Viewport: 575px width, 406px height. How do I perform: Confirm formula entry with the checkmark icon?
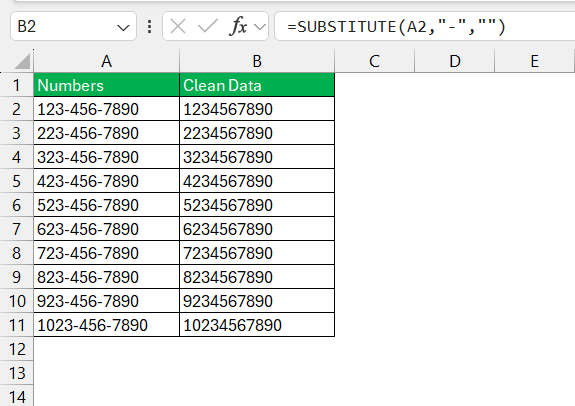click(x=208, y=27)
